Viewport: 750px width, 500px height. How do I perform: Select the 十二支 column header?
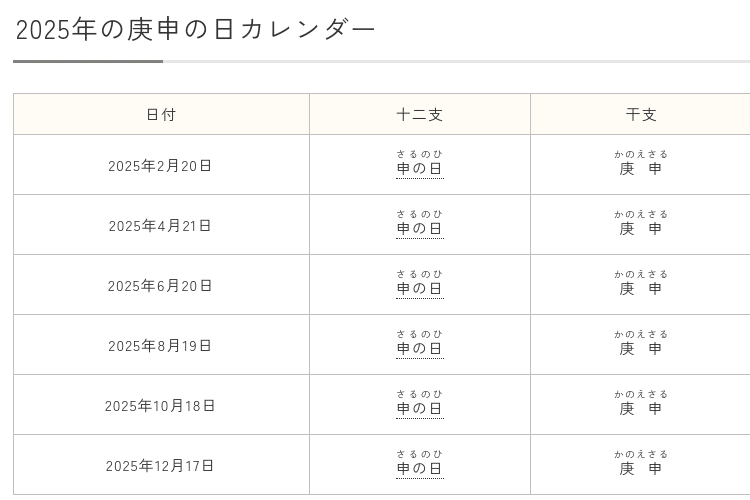419,115
